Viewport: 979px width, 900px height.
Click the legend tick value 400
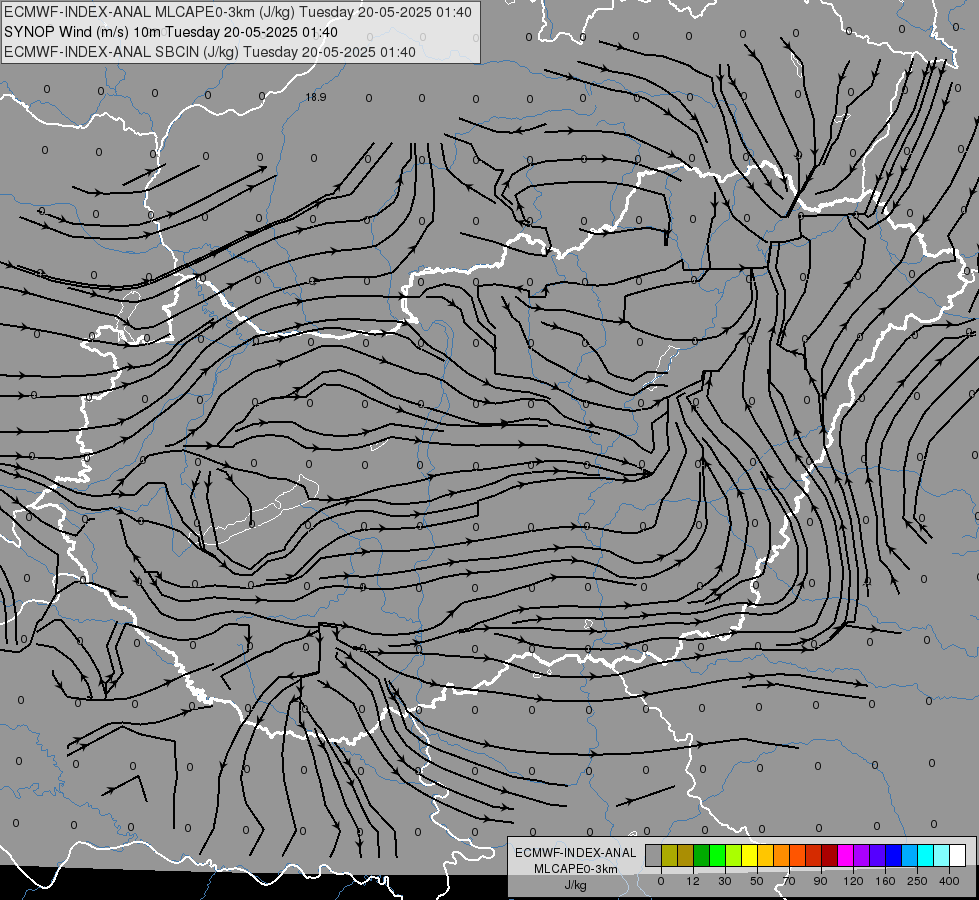[x=949, y=881]
